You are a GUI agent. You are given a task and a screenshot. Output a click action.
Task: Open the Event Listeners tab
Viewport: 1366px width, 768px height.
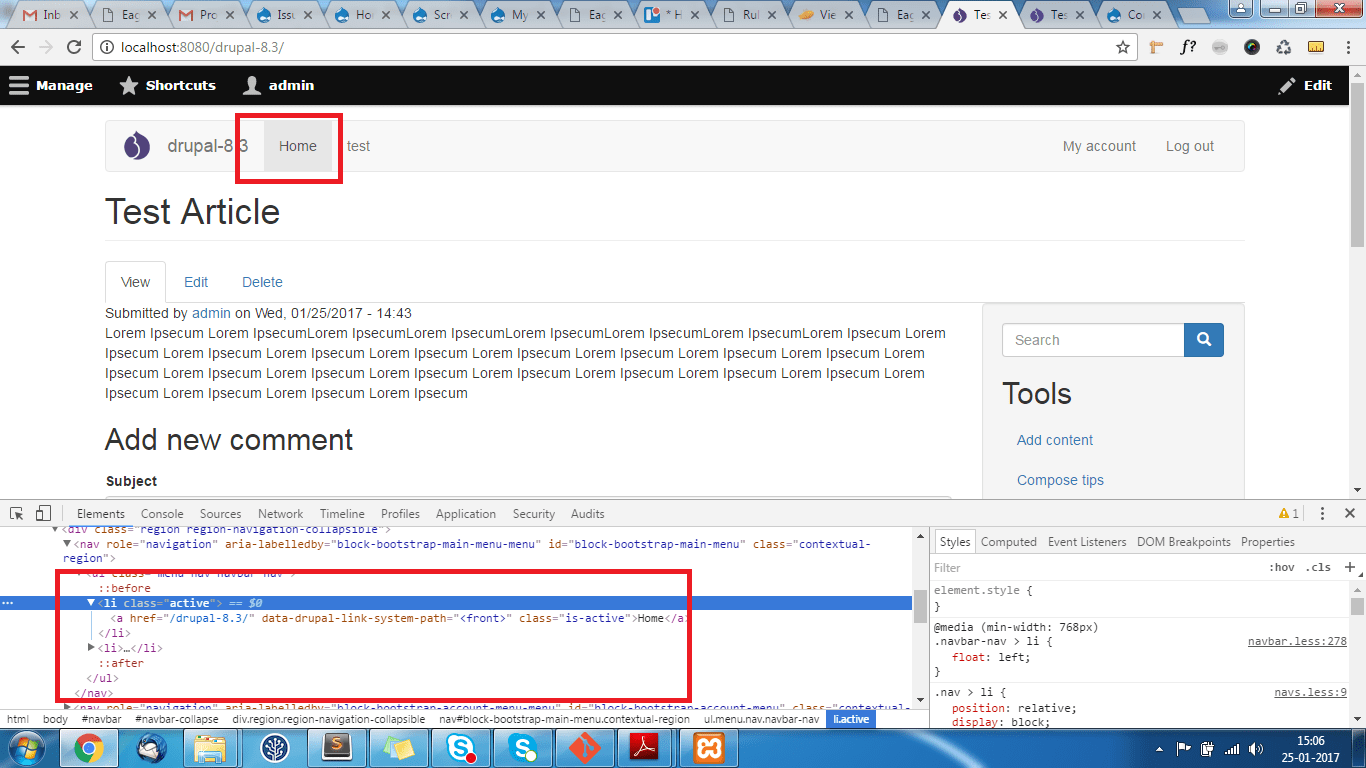pyautogui.click(x=1087, y=541)
